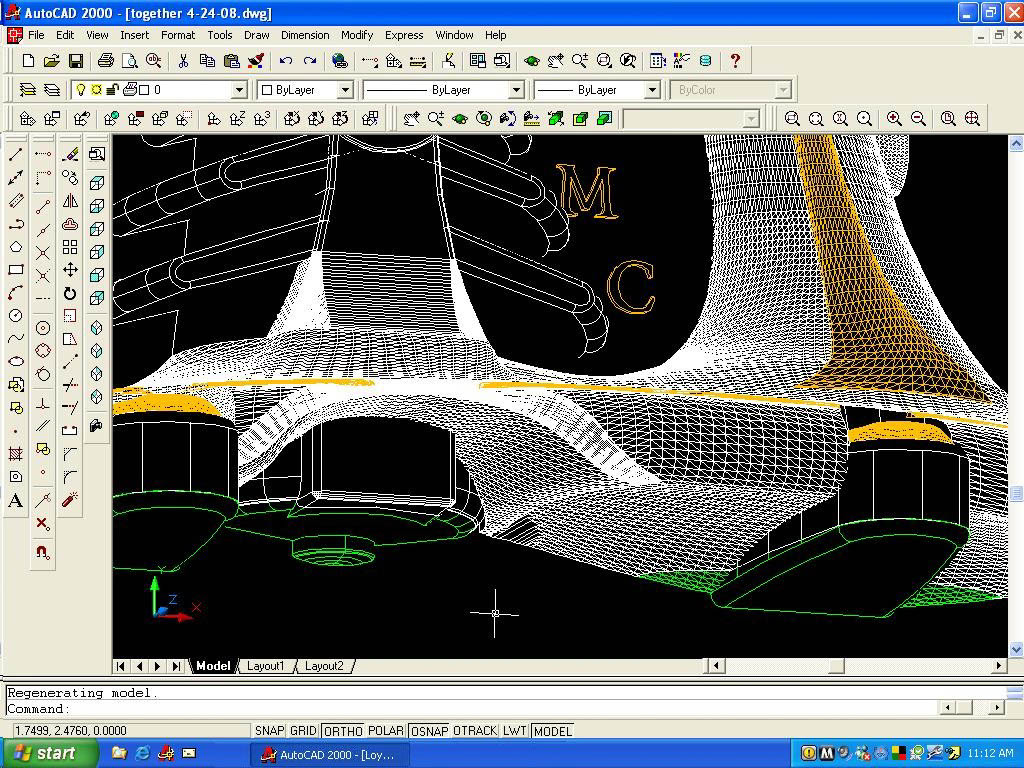Switch to the Layout1 tab
Viewport: 1024px width, 768px height.
click(x=266, y=664)
